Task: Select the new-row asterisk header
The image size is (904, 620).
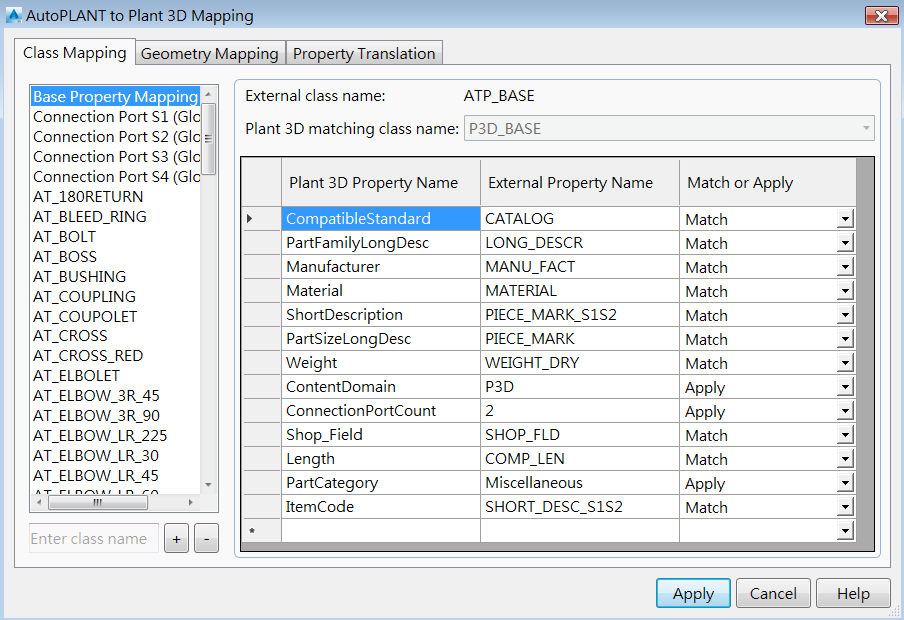Action: (262, 531)
